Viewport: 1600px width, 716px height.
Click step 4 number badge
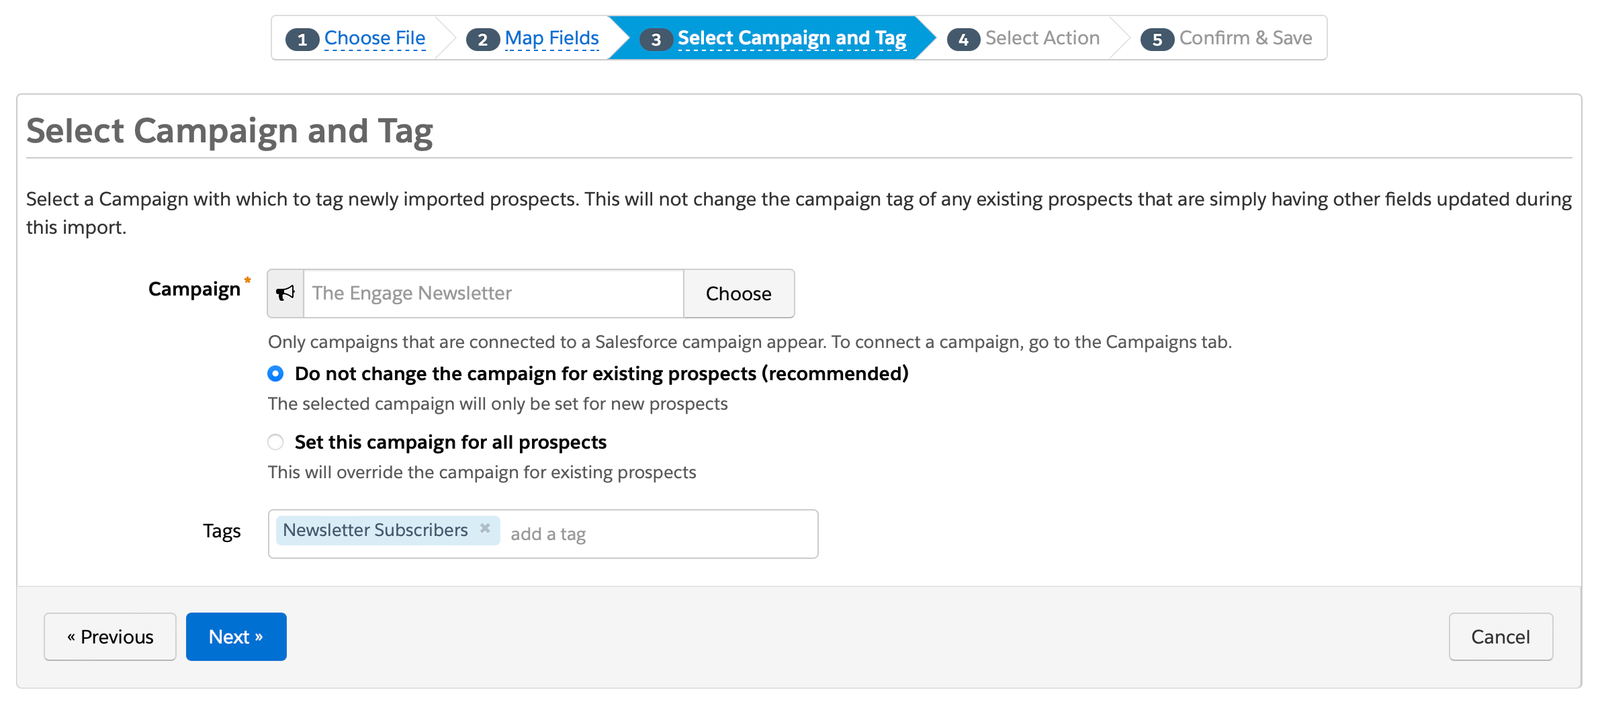(963, 39)
